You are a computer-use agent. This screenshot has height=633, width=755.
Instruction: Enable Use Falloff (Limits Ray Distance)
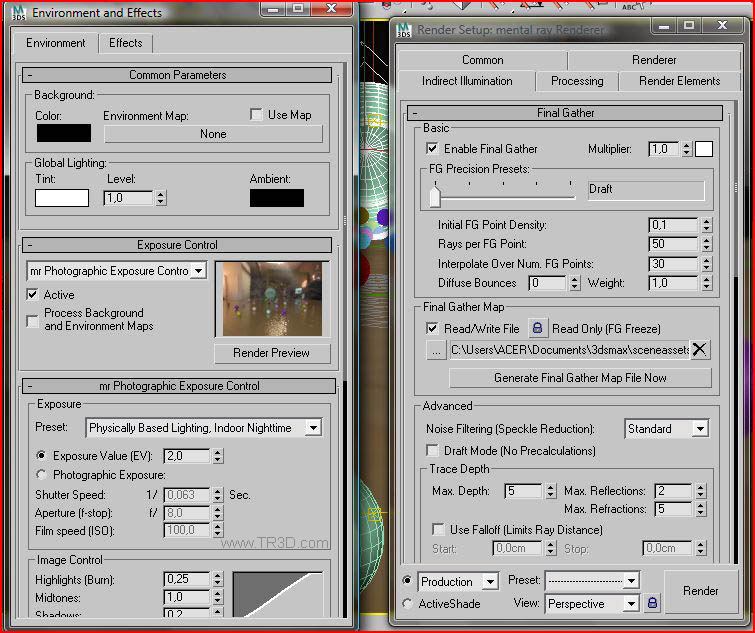click(x=438, y=530)
